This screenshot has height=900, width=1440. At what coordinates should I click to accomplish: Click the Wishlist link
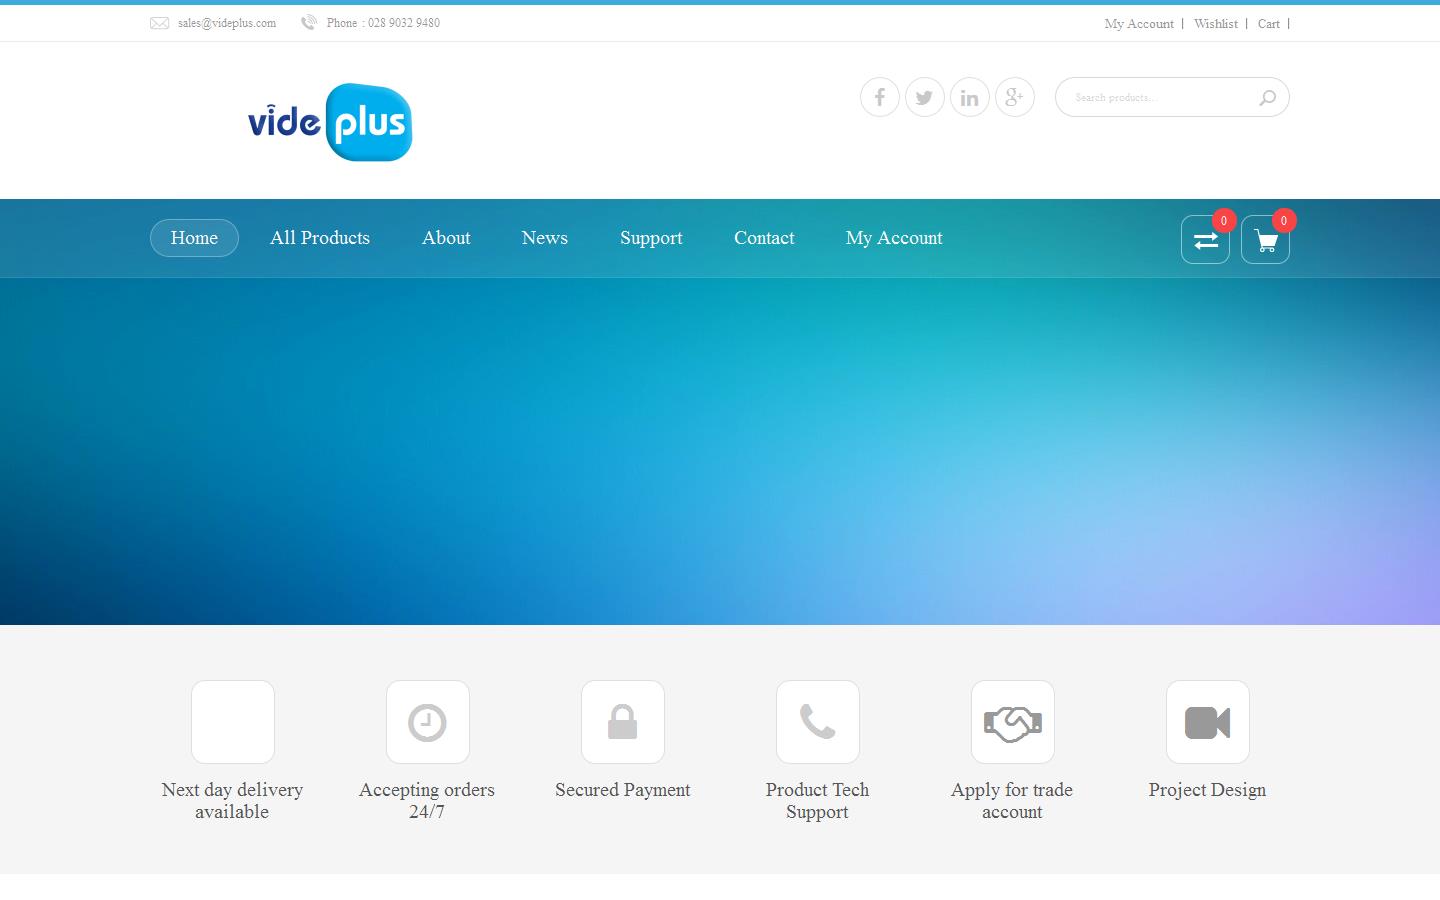[1215, 23]
